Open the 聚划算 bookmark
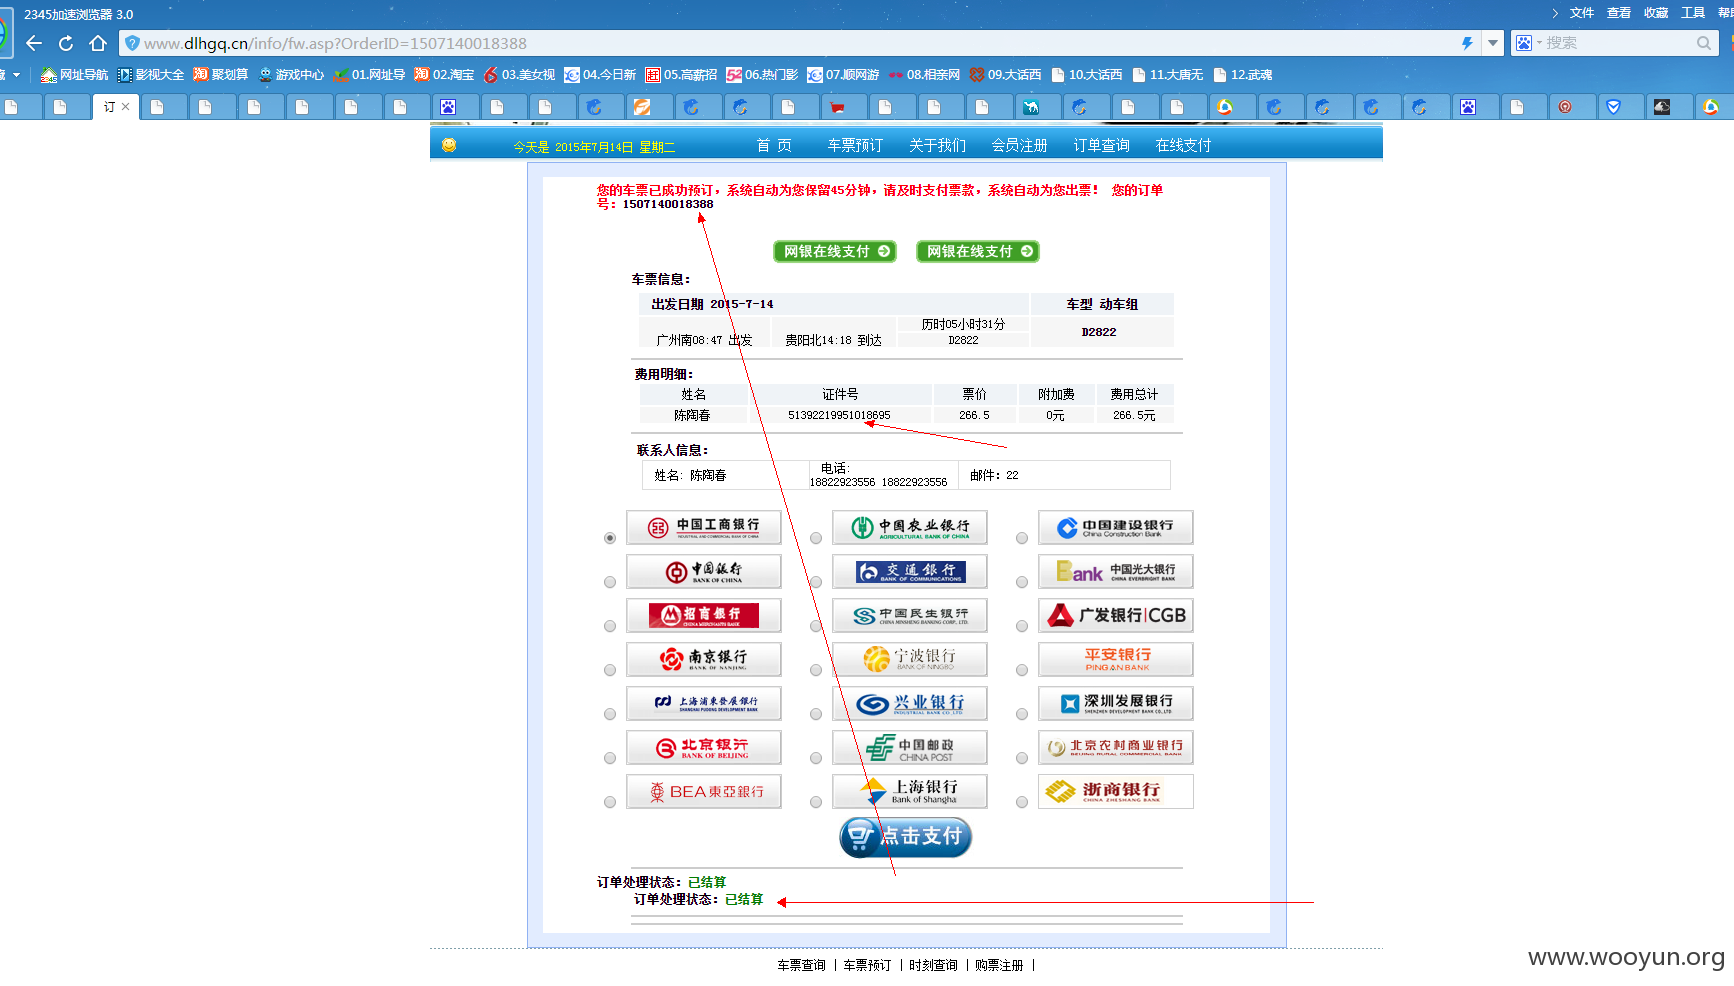The image size is (1734, 986). pyautogui.click(x=220, y=75)
